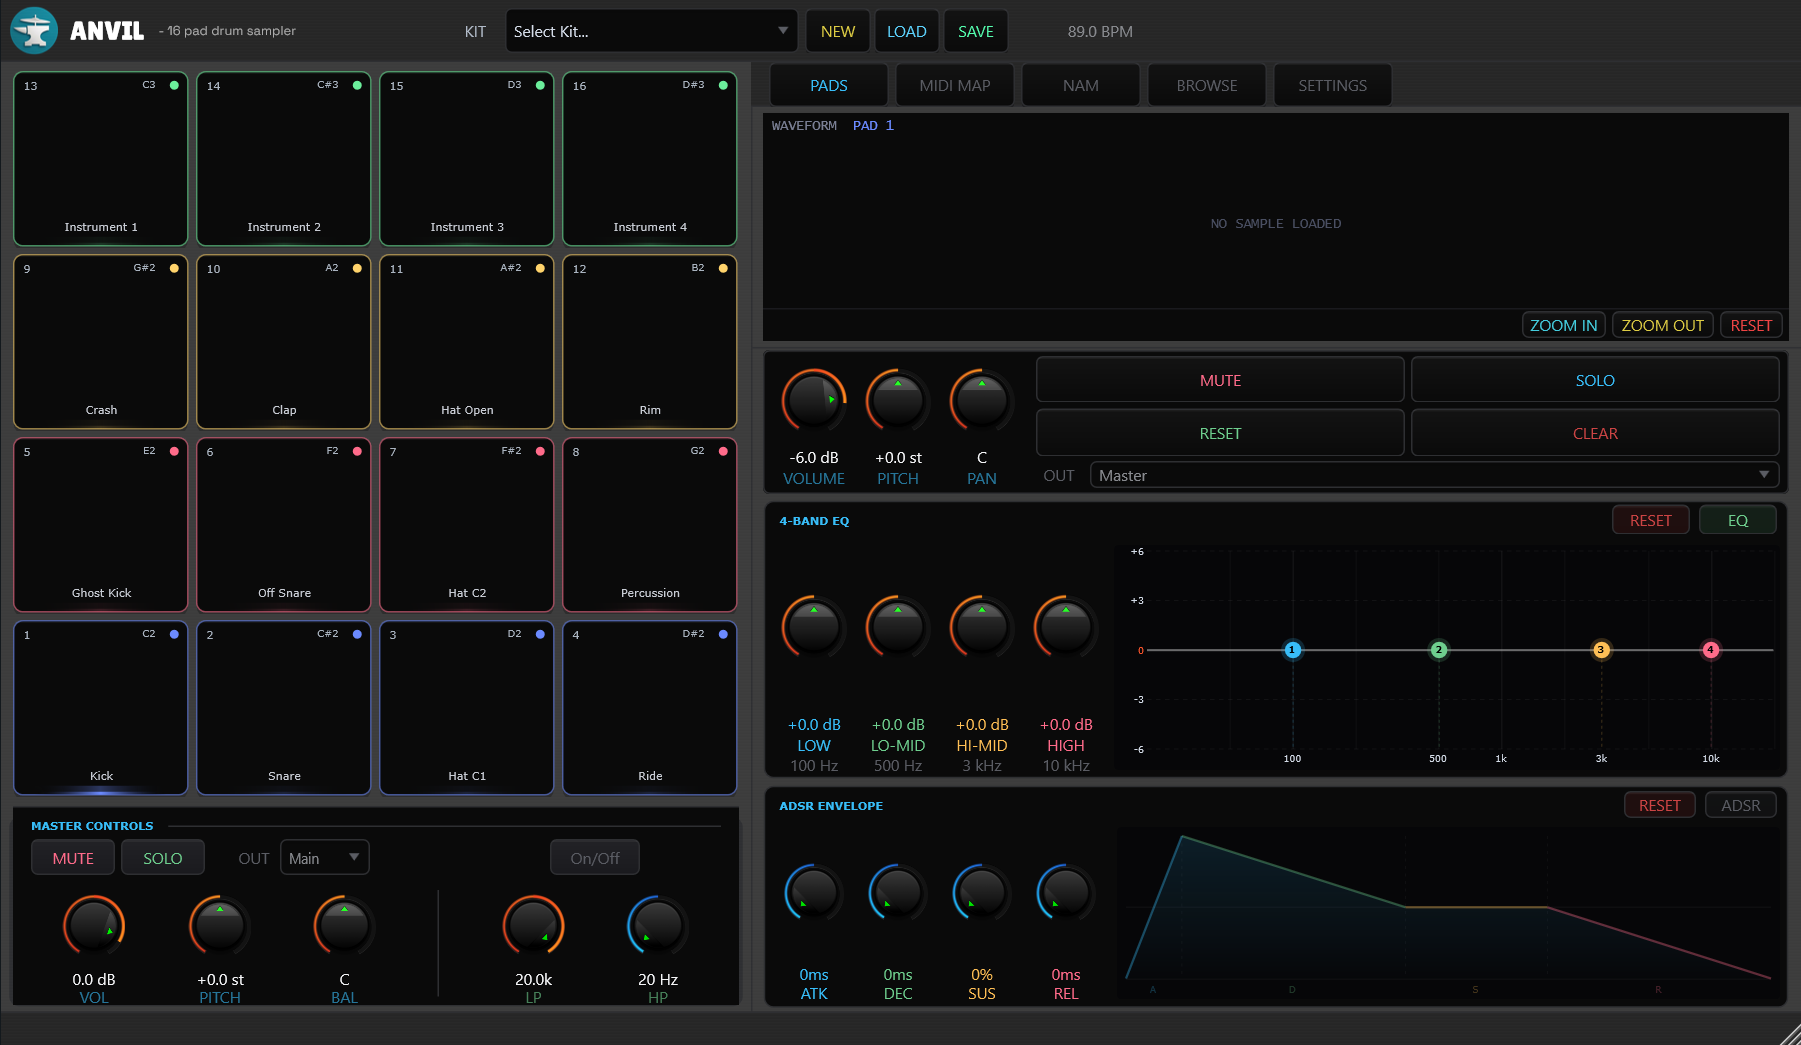Click the HIGH EQ gain knob
The height and width of the screenshot is (1045, 1801).
click(x=1066, y=627)
